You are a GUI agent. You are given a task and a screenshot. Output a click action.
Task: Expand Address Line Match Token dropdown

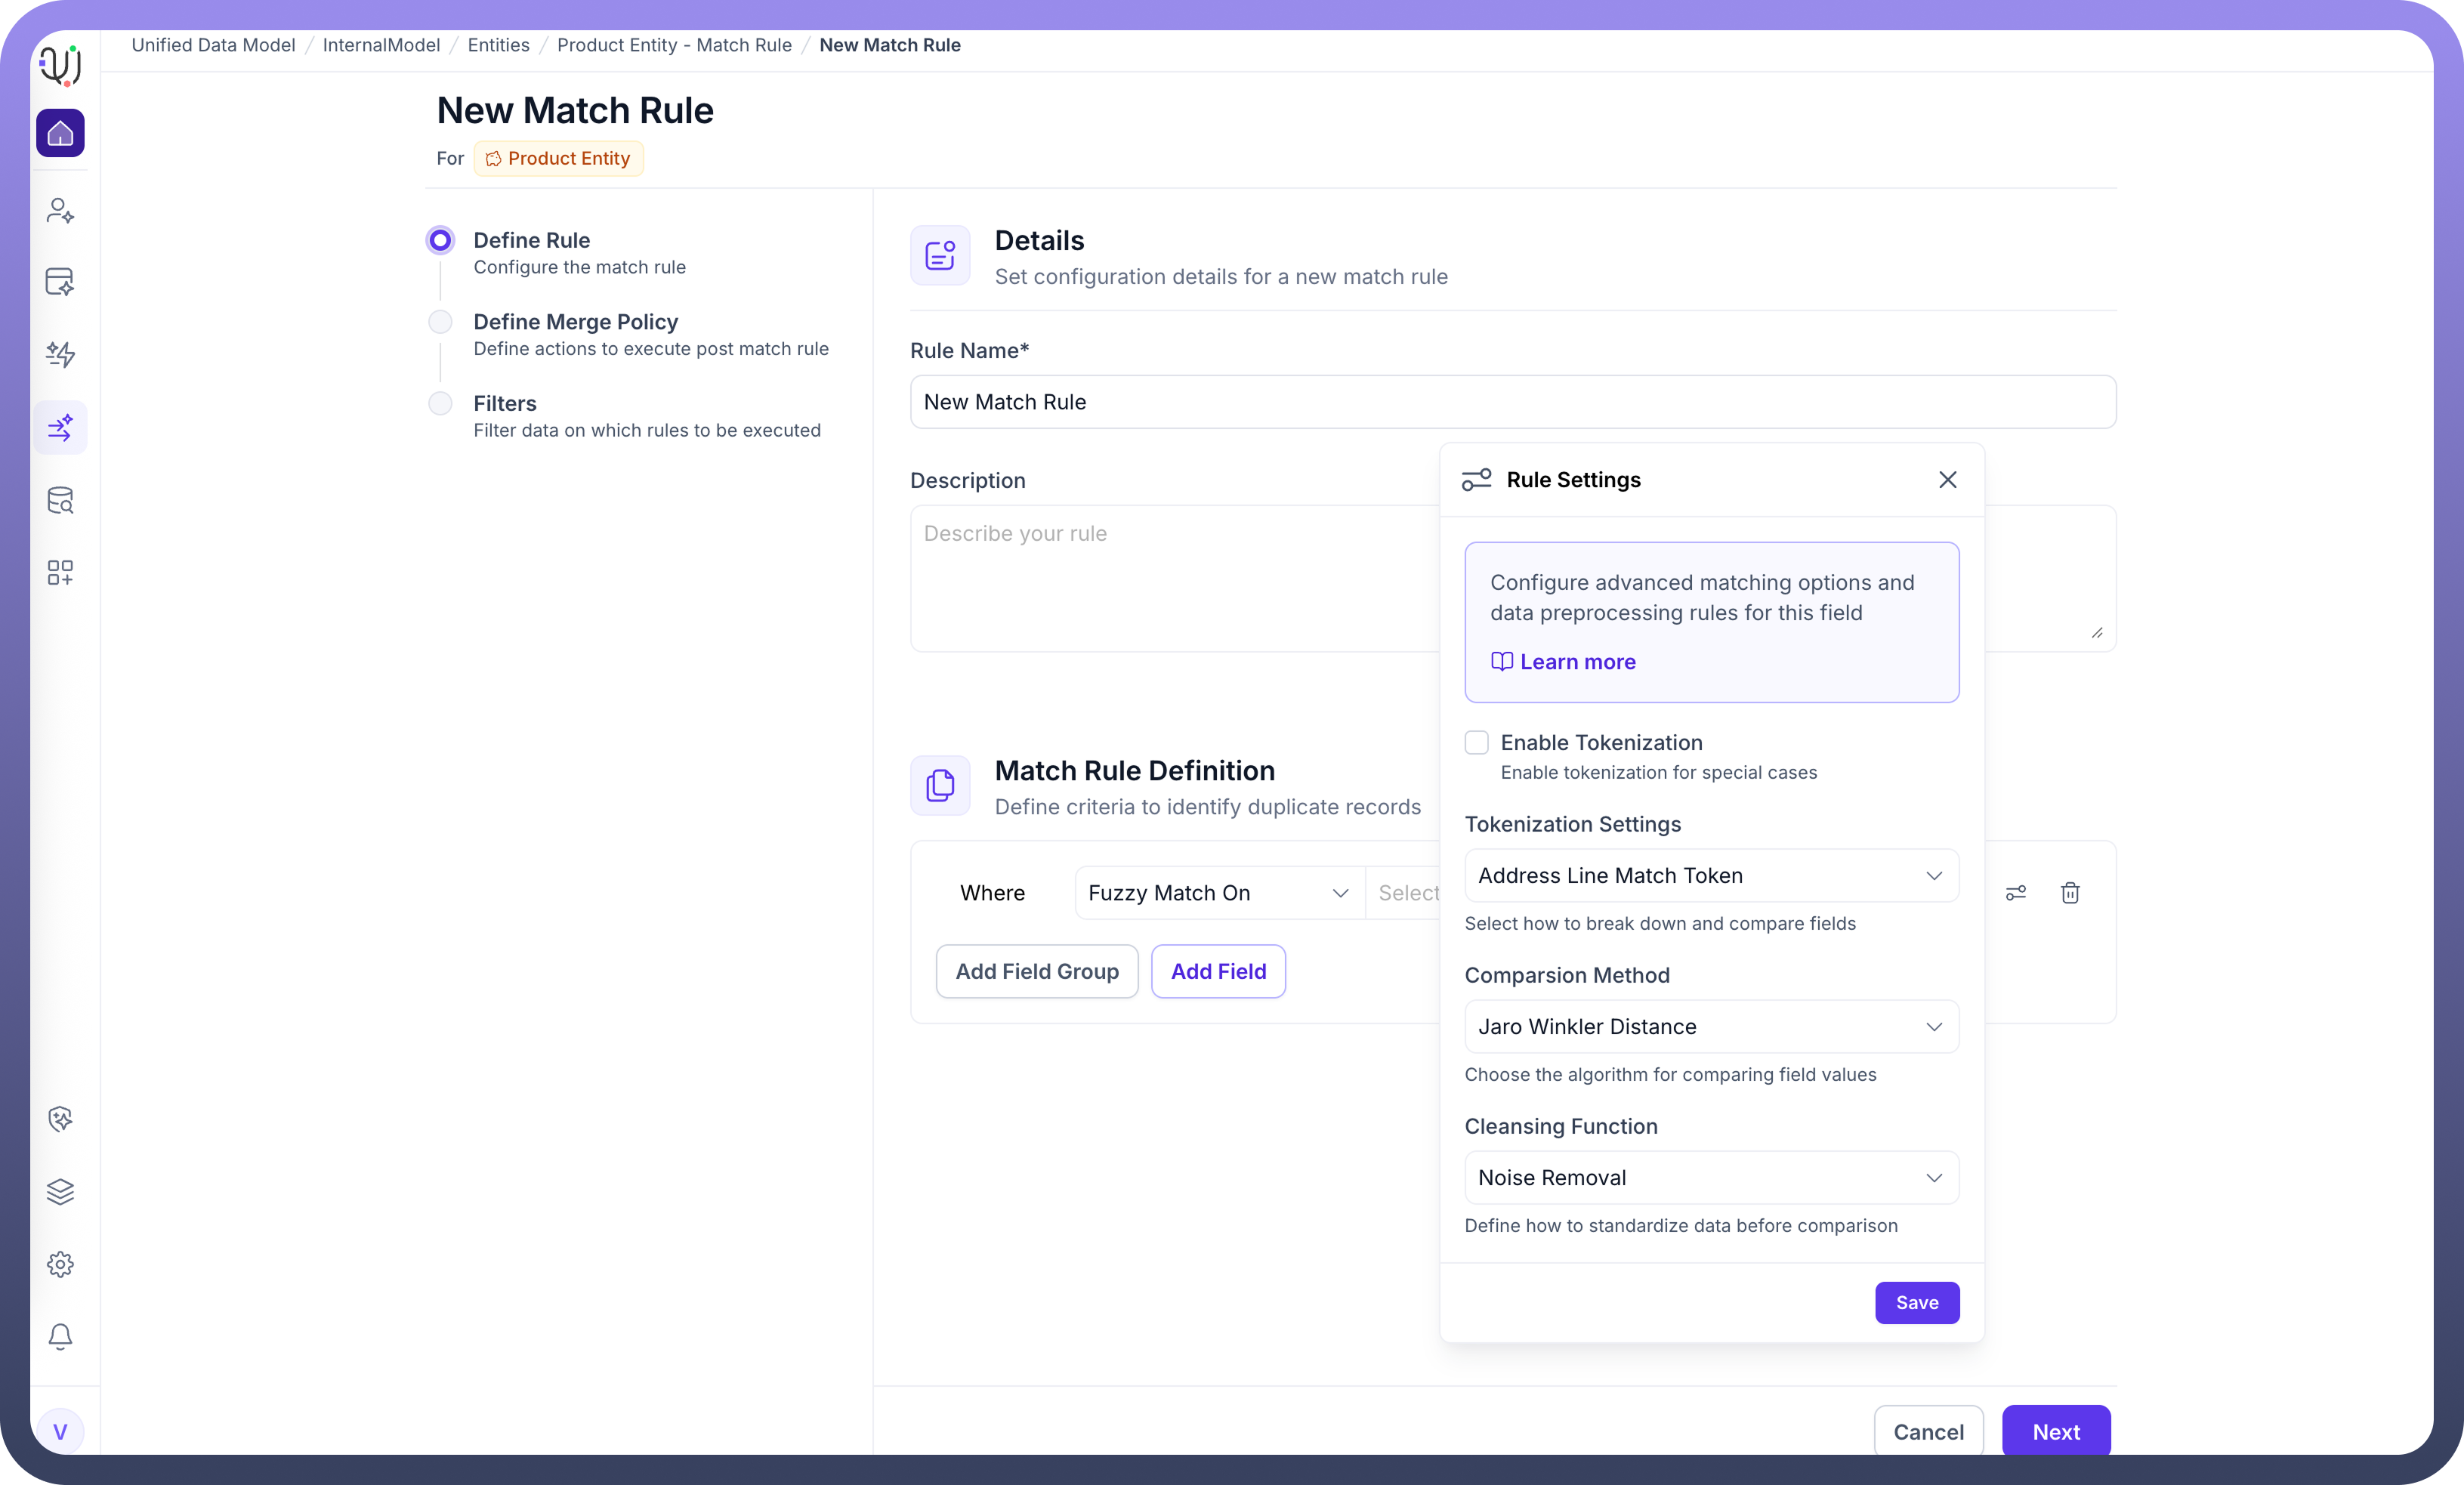(x=1710, y=876)
